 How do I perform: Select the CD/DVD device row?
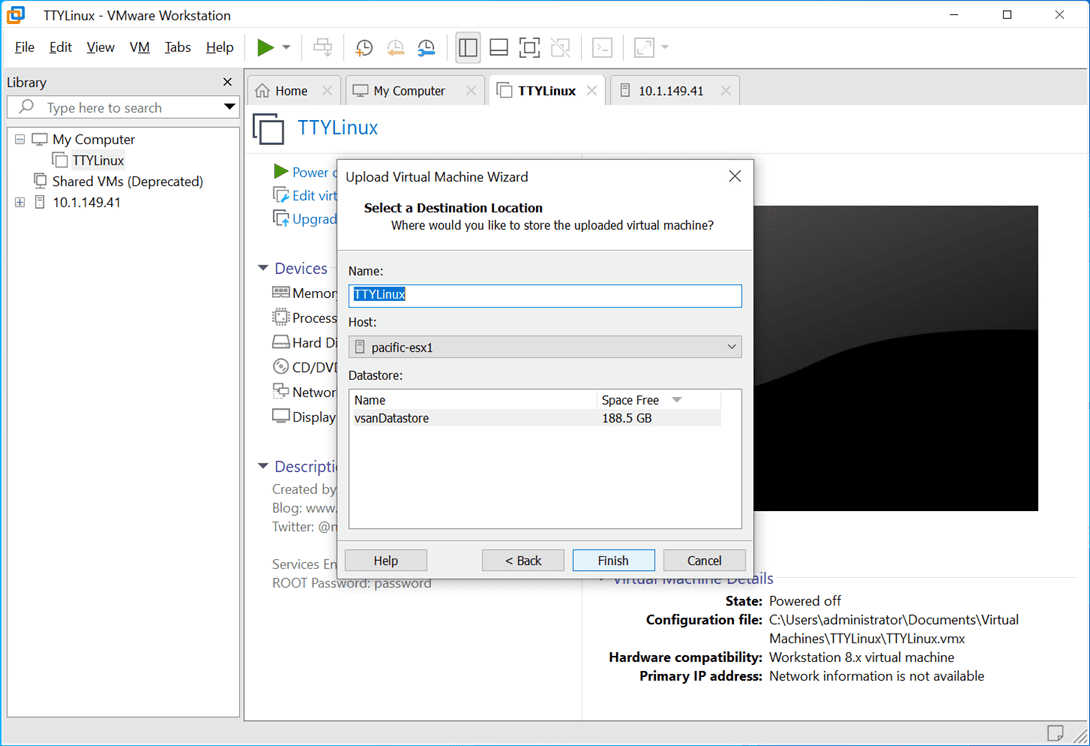(304, 367)
